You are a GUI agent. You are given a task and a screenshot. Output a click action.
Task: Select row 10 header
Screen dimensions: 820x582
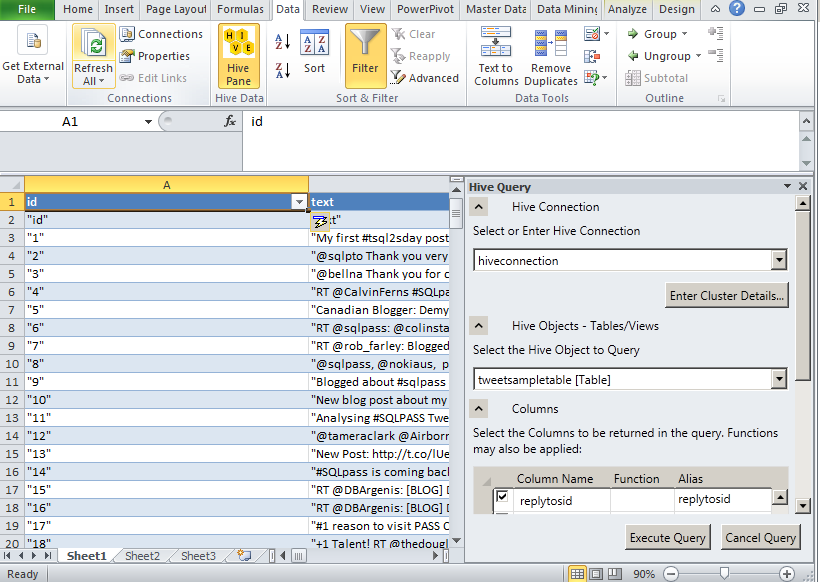click(x=12, y=364)
